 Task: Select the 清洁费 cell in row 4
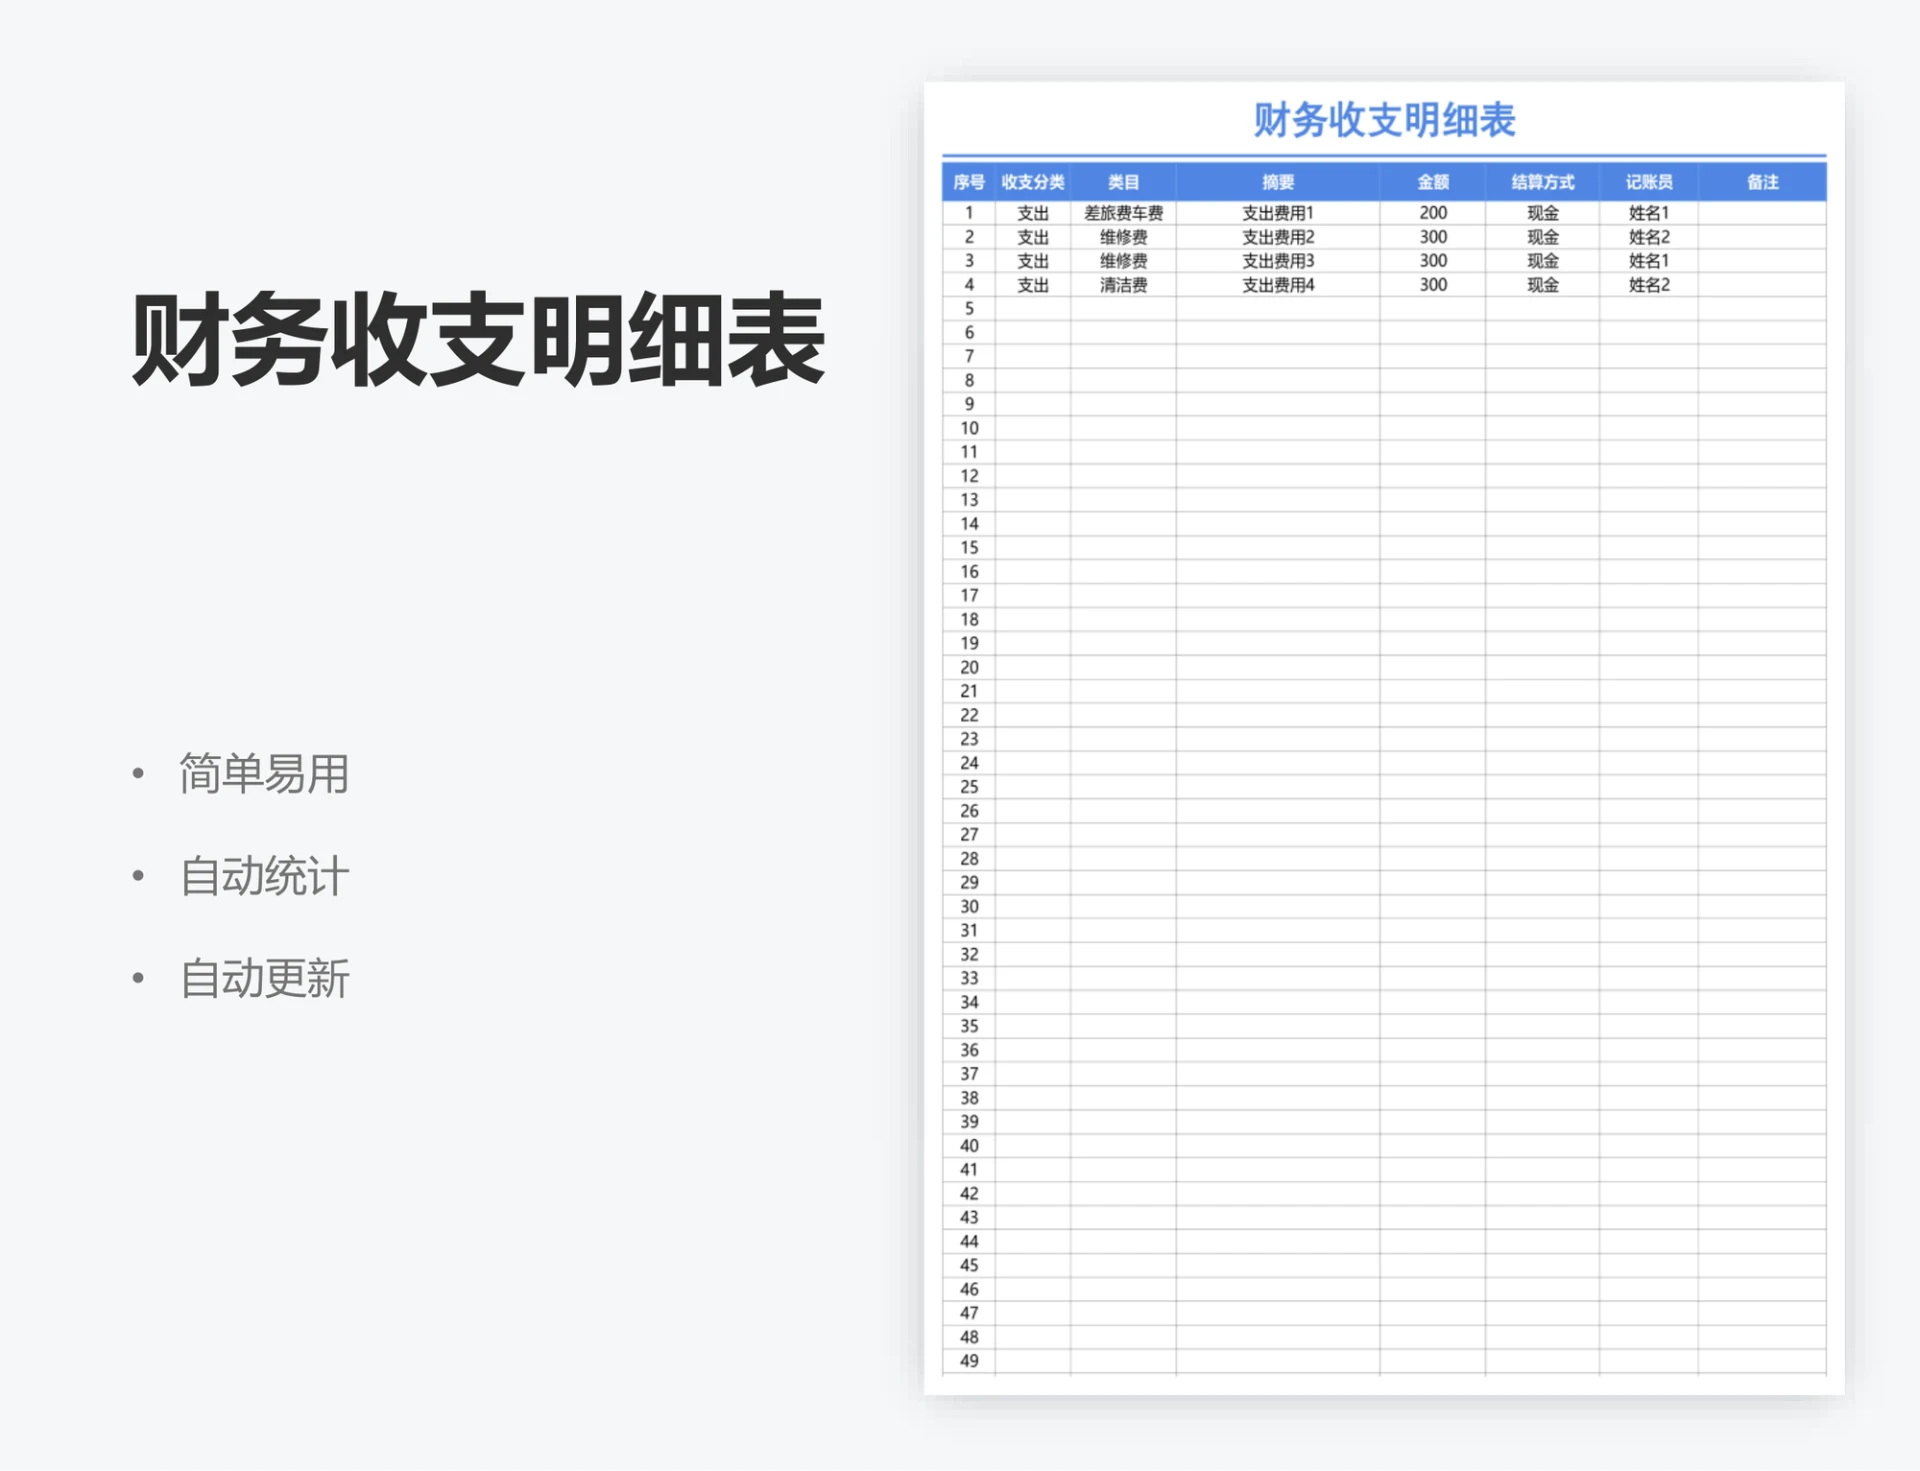[1125, 284]
